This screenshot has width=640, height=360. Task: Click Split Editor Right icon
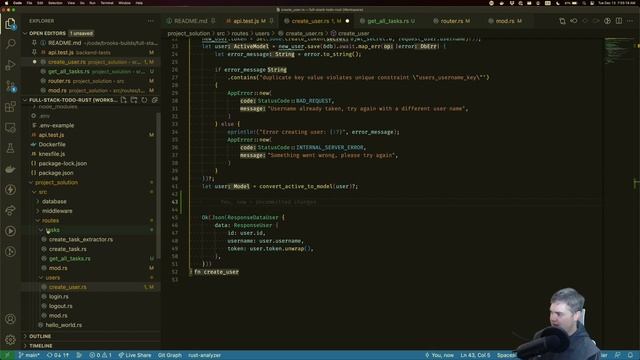pyautogui.click(x=619, y=21)
